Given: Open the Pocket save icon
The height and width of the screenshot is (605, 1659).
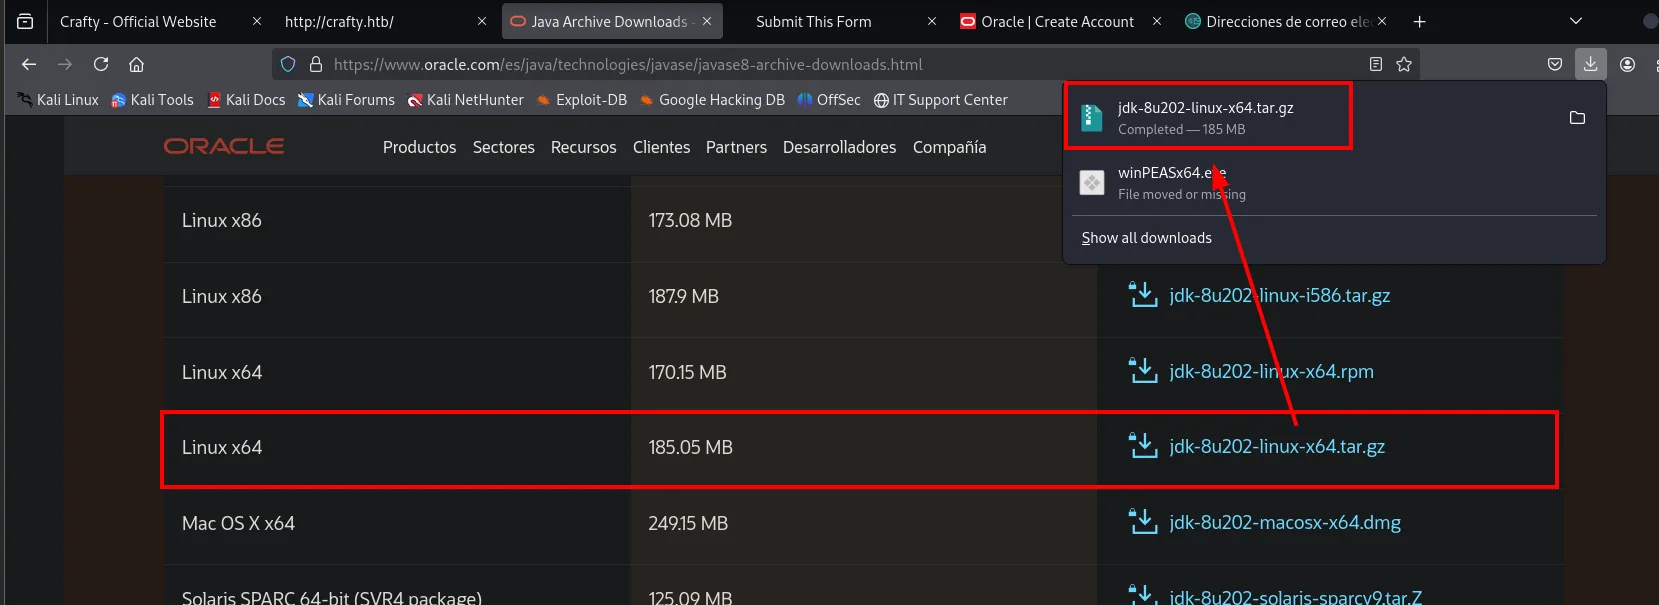Looking at the screenshot, I should click(x=1555, y=64).
